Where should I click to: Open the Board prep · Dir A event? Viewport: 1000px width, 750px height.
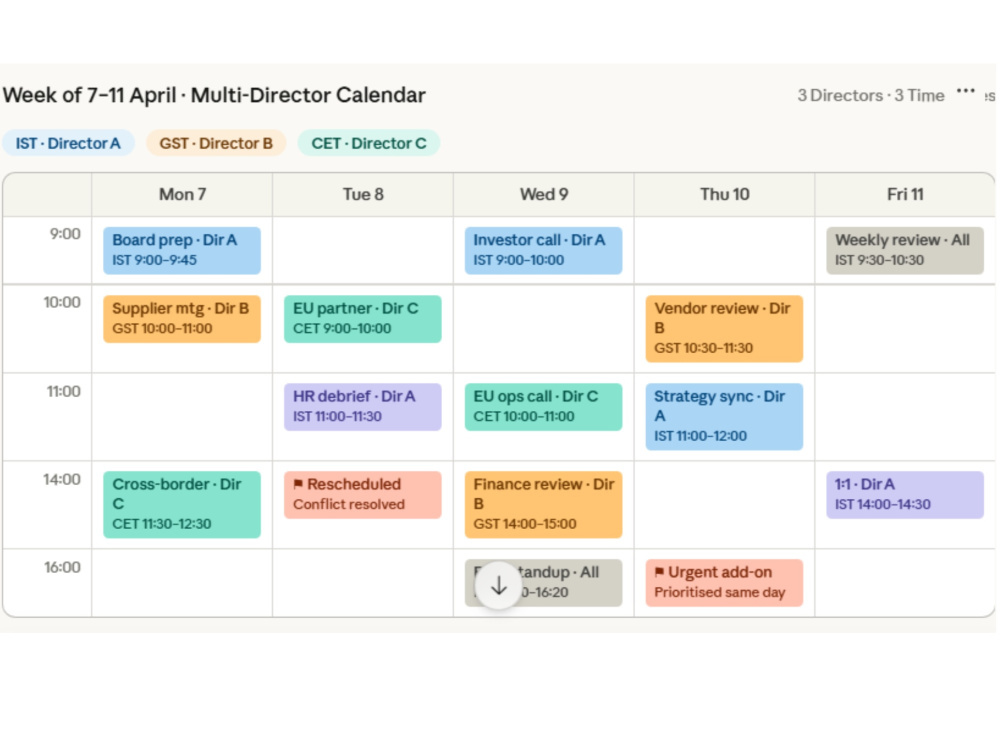point(182,250)
